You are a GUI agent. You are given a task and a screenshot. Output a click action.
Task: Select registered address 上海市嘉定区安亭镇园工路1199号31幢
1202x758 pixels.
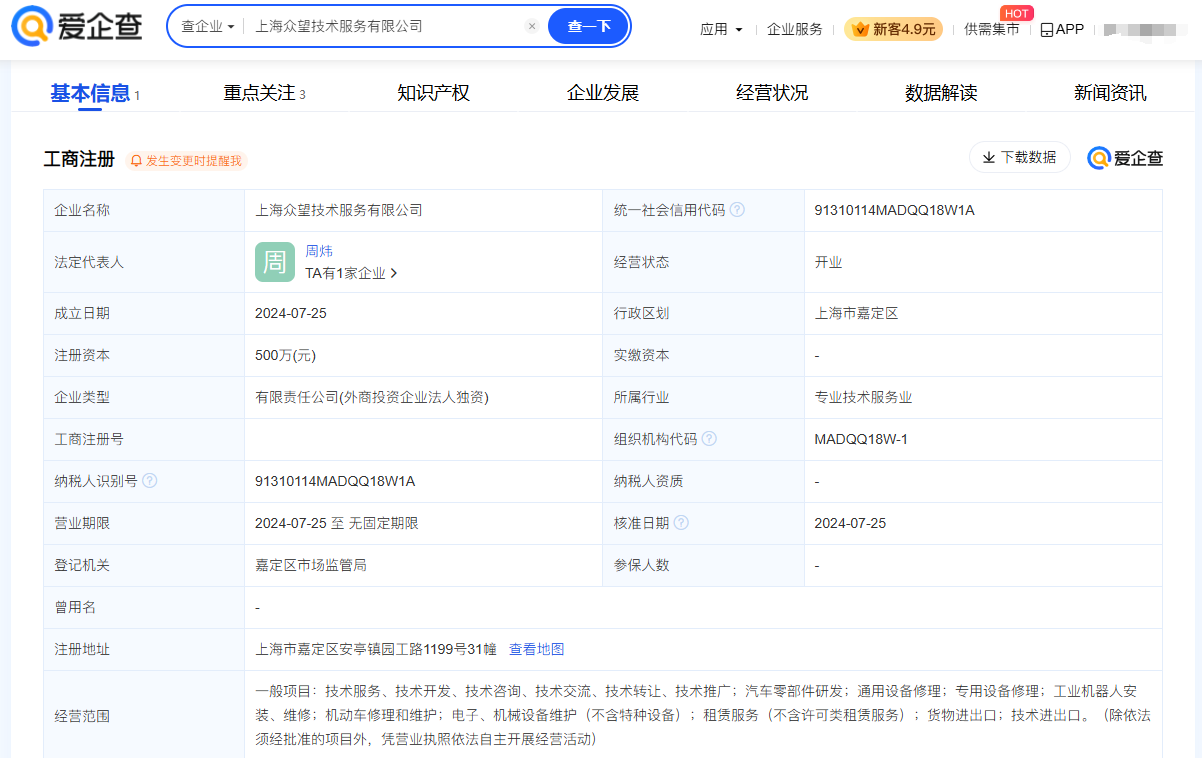click(376, 649)
